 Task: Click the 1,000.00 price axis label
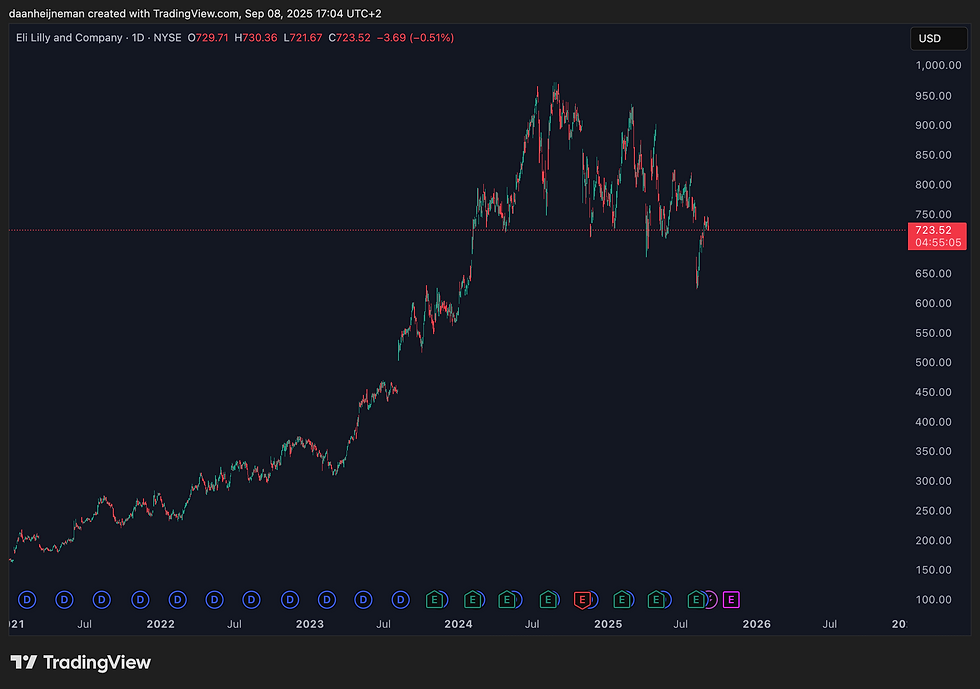[x=938, y=65]
